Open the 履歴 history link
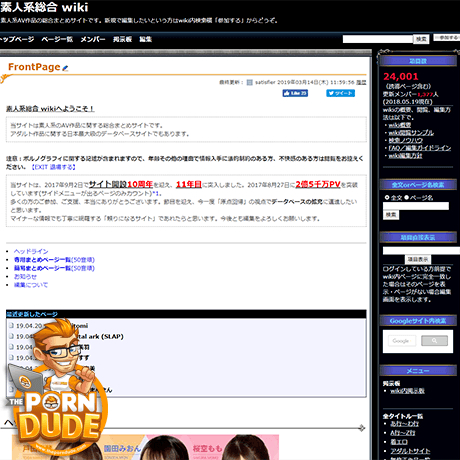Screen dimensions: 460x460 coord(361,82)
